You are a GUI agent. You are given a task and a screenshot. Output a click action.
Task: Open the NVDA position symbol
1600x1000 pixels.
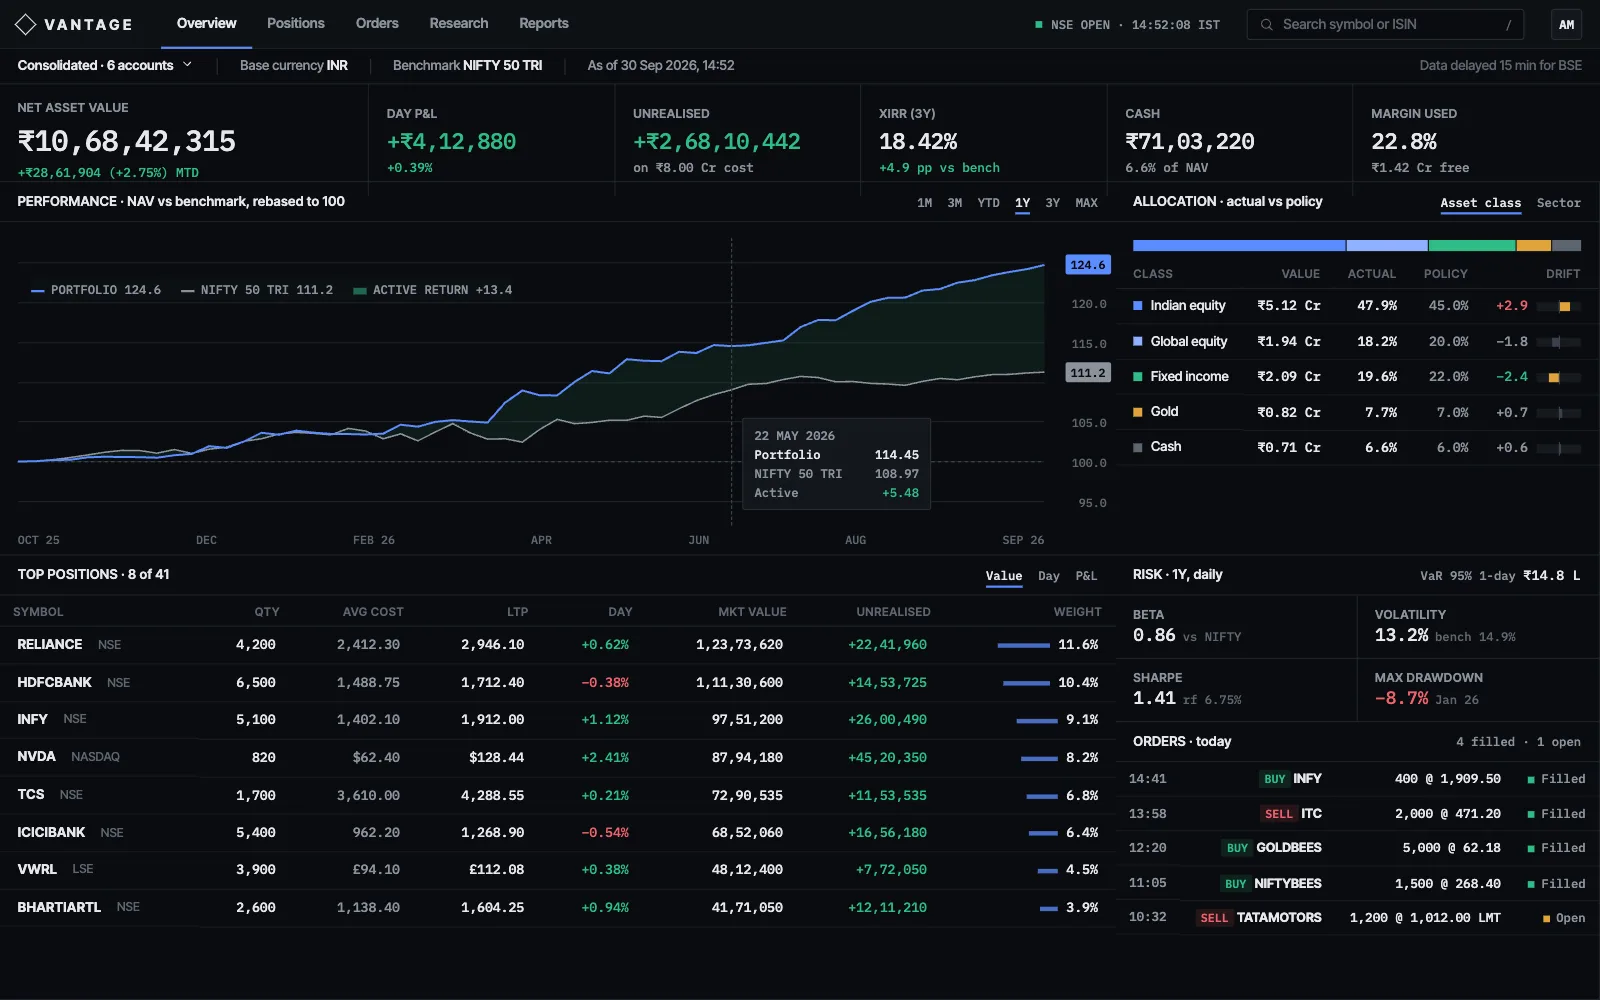tap(36, 757)
